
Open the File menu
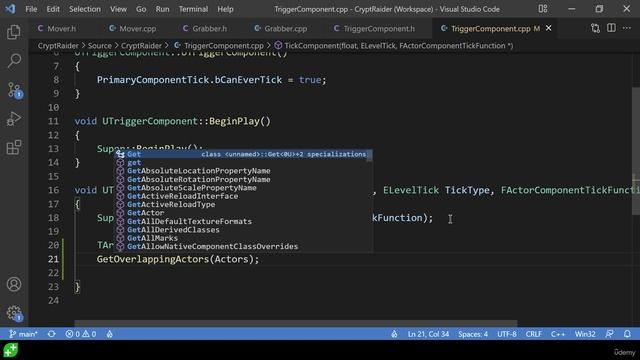pos(31,9)
